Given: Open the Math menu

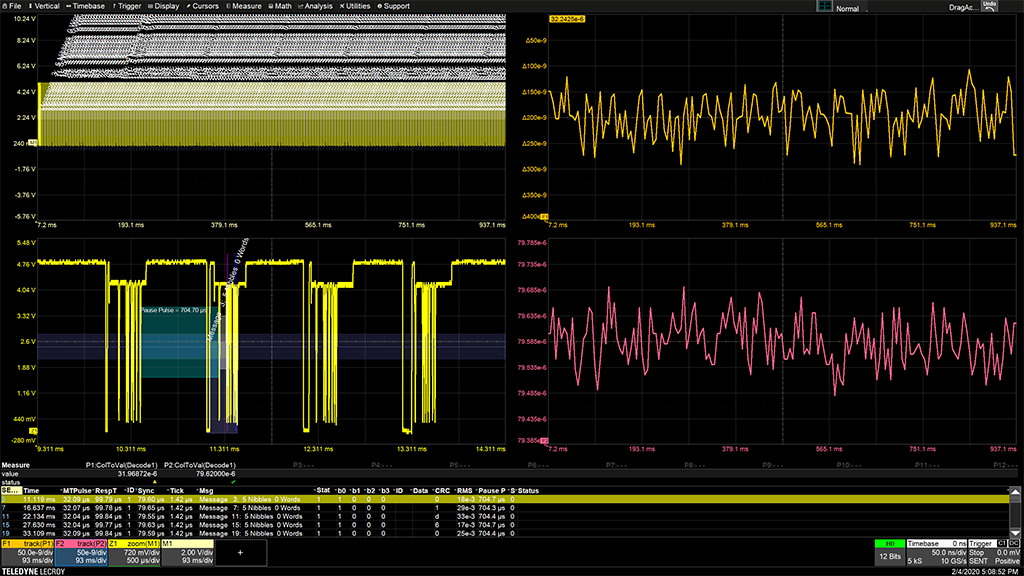Looking at the screenshot, I should 281,6.
